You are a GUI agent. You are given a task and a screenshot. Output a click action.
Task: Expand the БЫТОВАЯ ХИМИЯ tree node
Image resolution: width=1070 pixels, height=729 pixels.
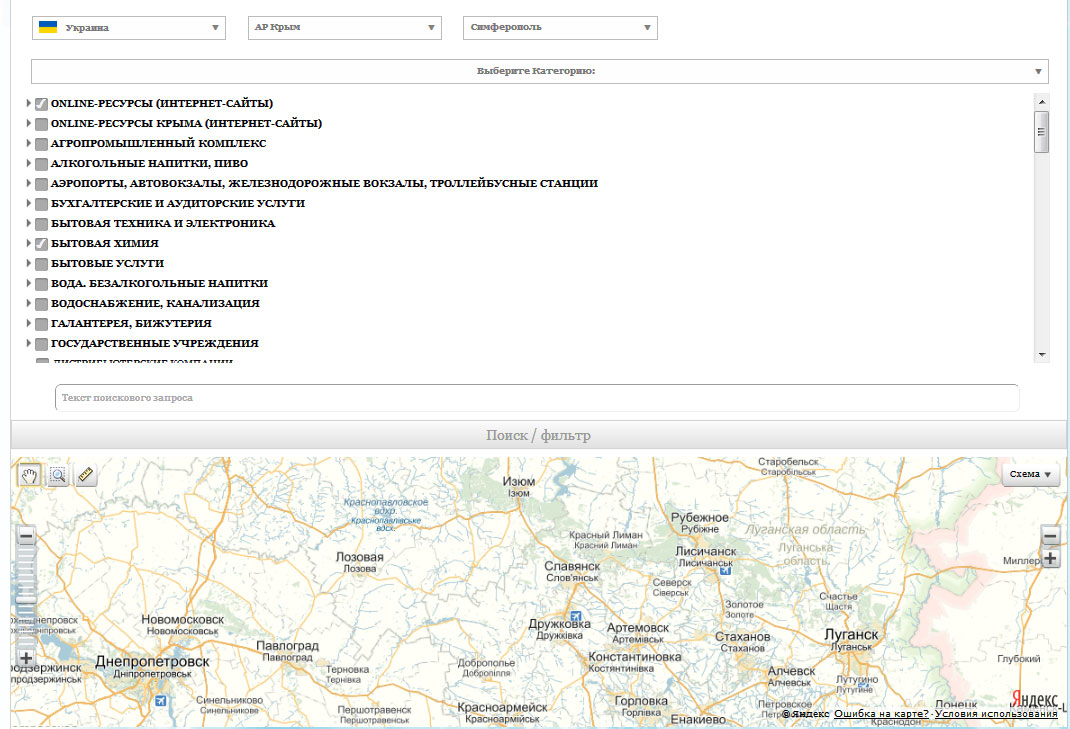[x=29, y=243]
